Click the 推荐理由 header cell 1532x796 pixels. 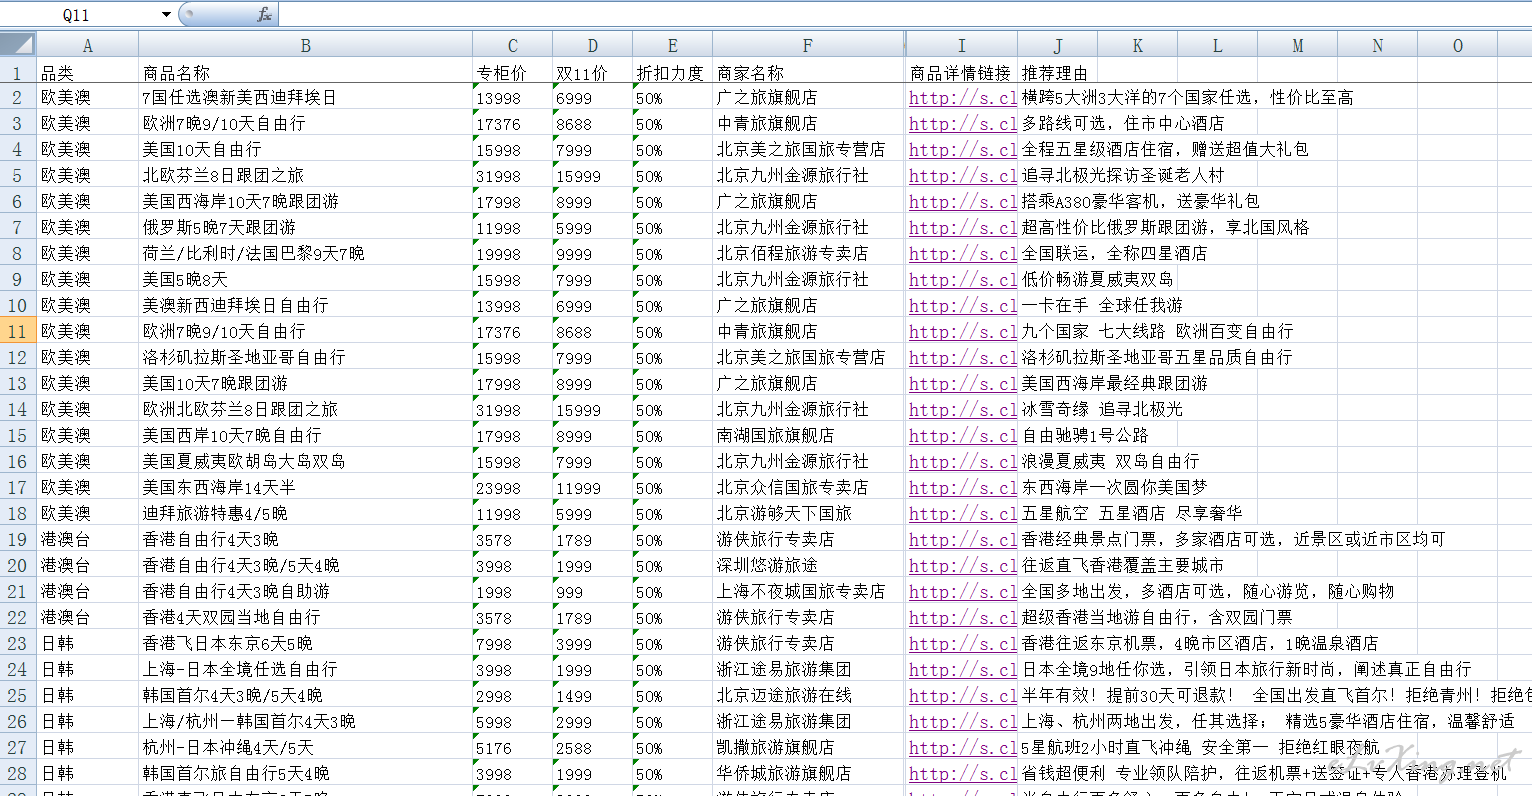[x=1056, y=73]
